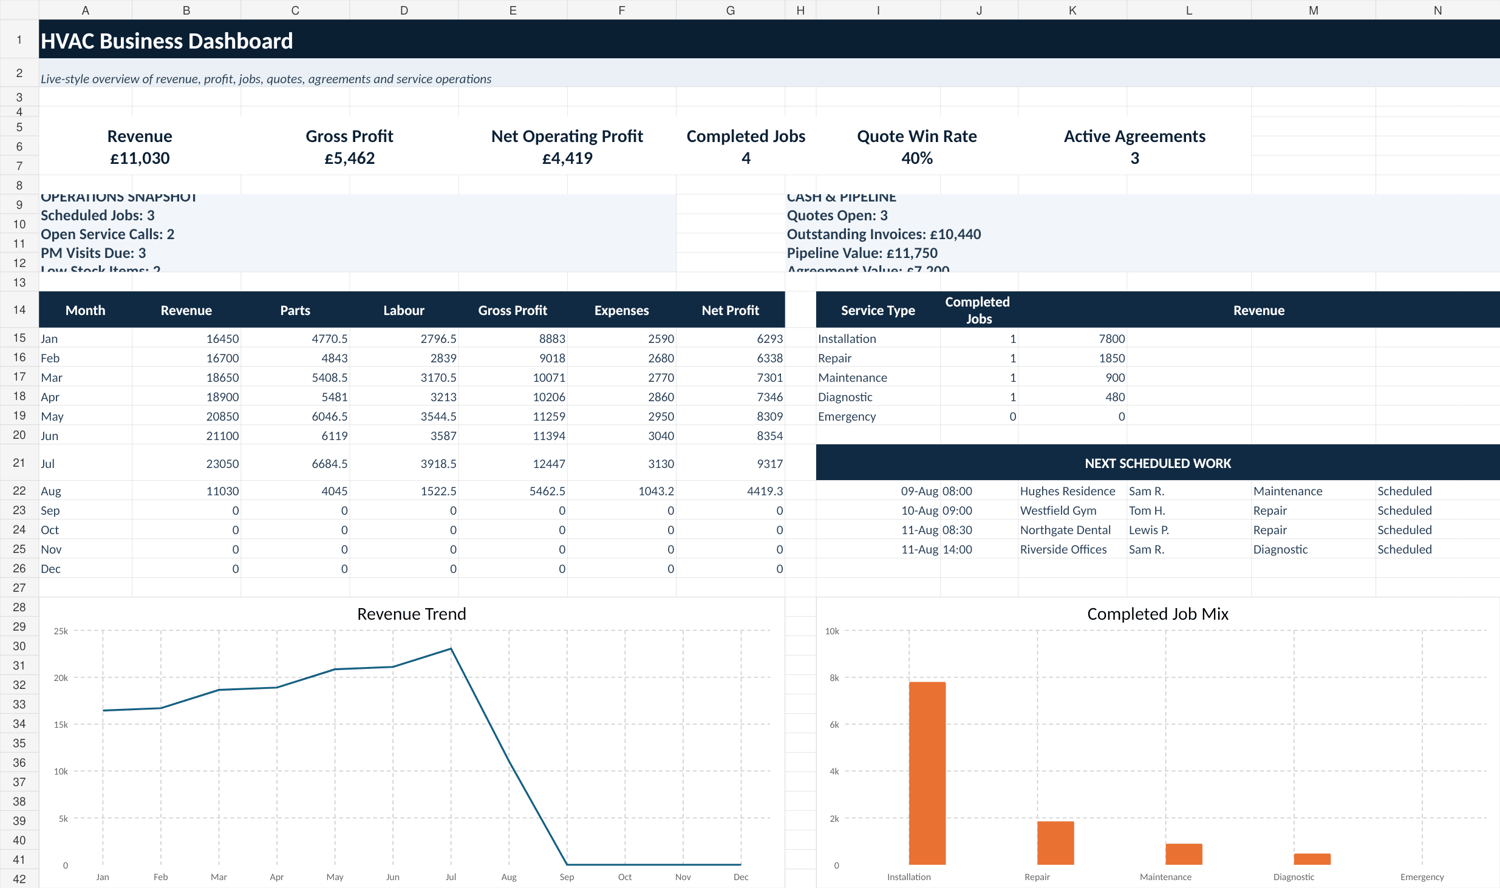Image resolution: width=1500 pixels, height=888 pixels.
Task: Select the column N header
Action: coord(1437,10)
